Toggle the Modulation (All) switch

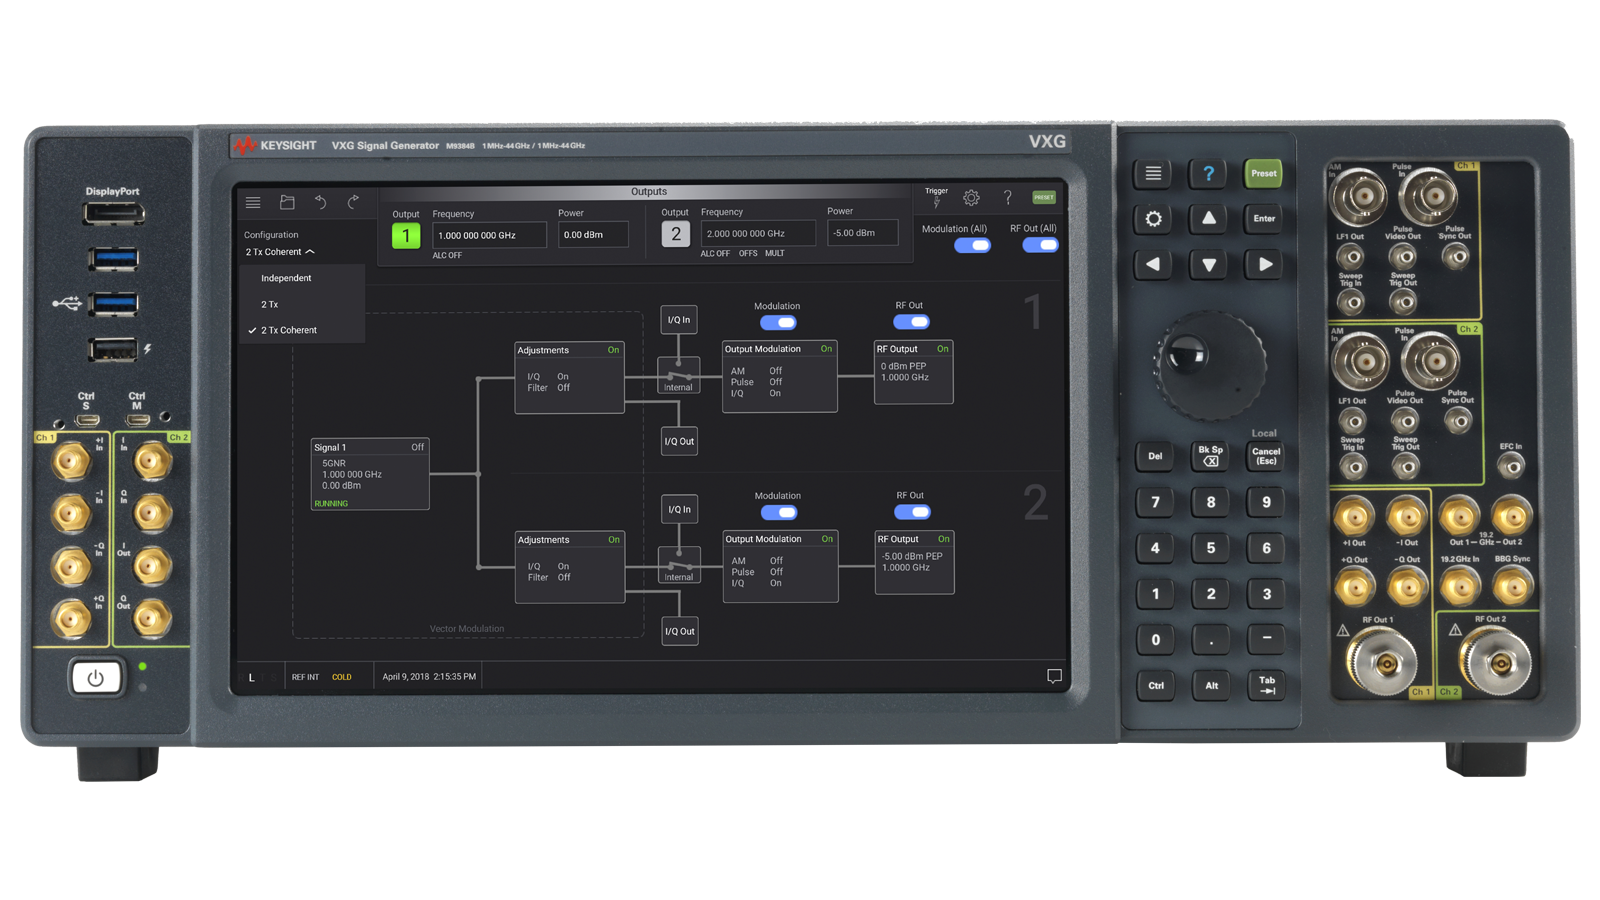972,246
